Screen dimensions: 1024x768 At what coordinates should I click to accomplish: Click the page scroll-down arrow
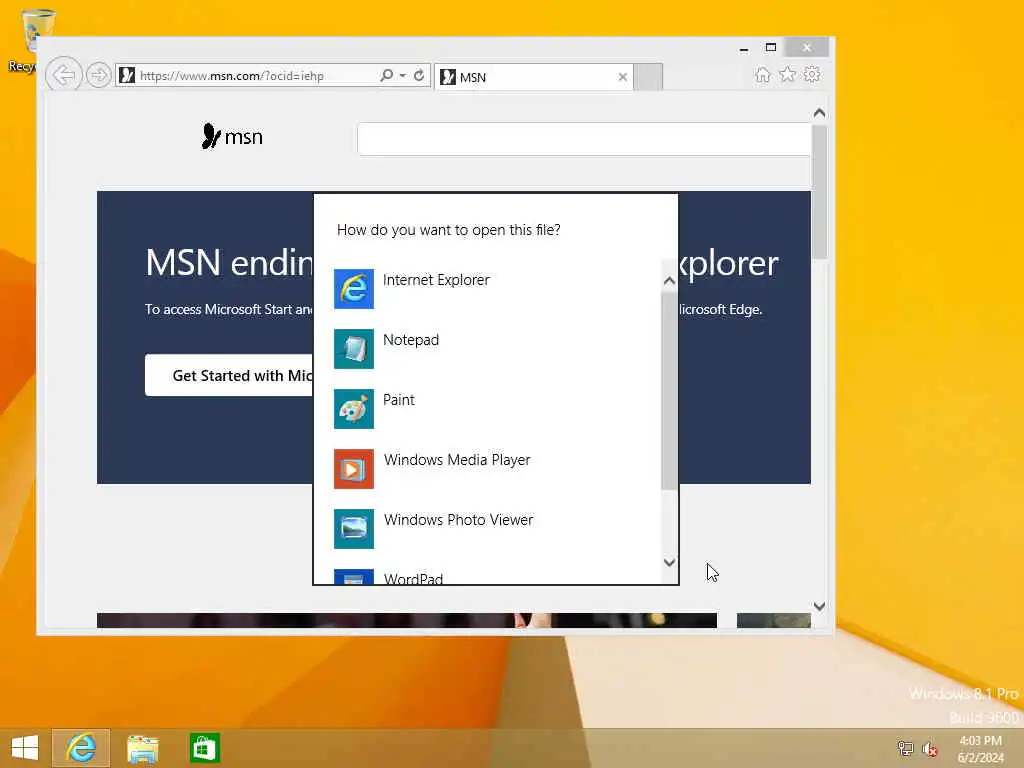coord(820,606)
